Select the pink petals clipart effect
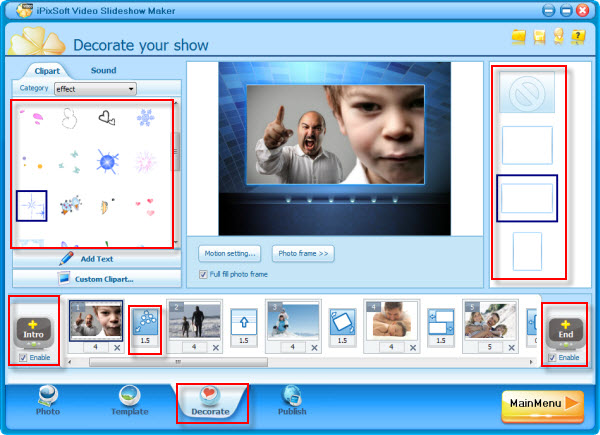This screenshot has width=600, height=435. pos(32,118)
